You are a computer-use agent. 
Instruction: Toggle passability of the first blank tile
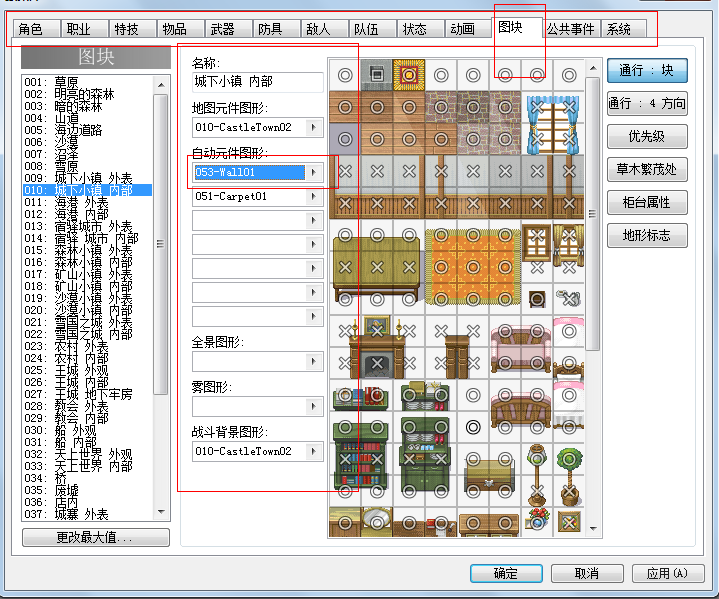coord(345,75)
